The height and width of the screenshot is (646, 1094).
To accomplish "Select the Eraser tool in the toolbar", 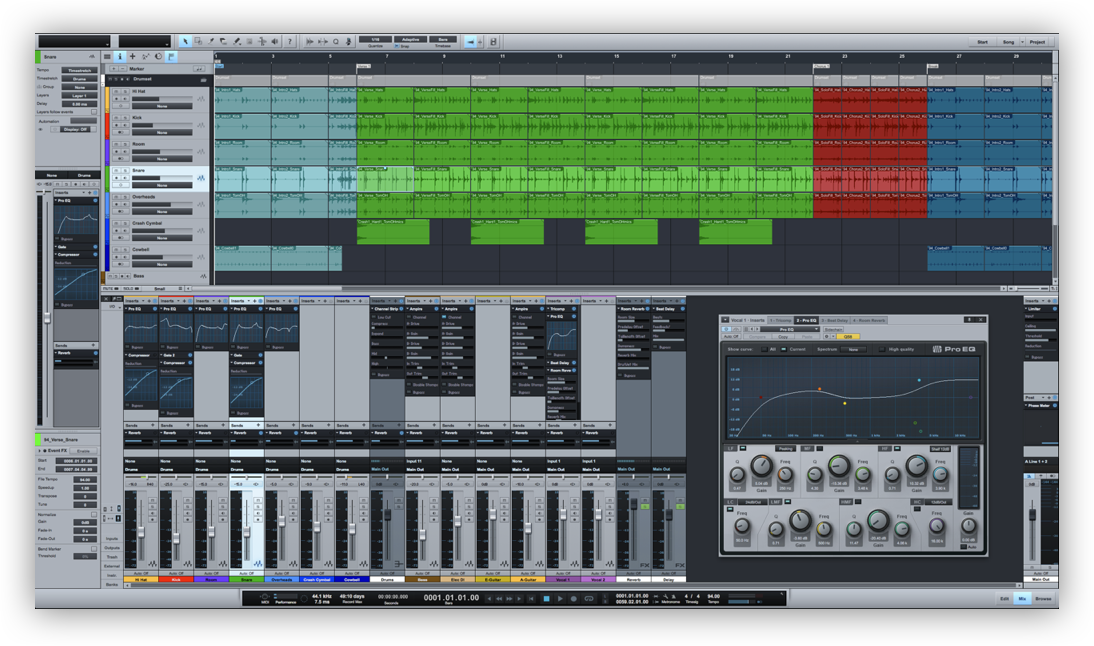I will [224, 42].
